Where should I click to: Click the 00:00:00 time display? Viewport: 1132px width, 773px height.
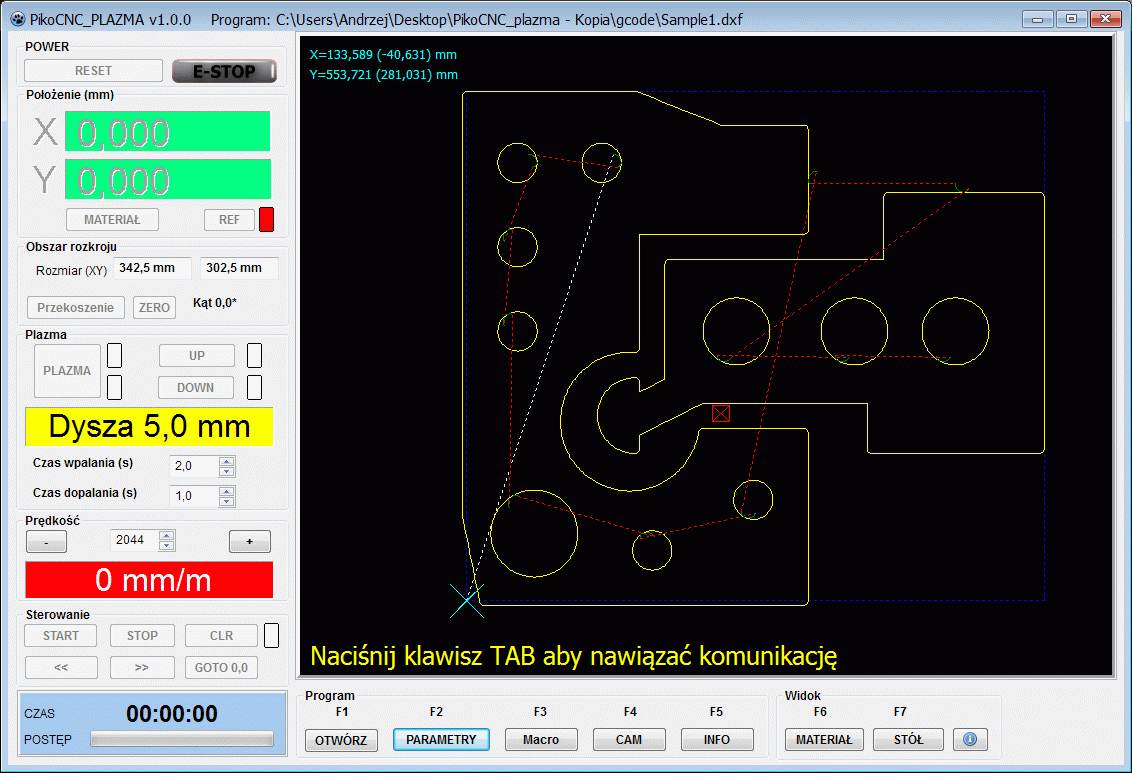tap(172, 714)
